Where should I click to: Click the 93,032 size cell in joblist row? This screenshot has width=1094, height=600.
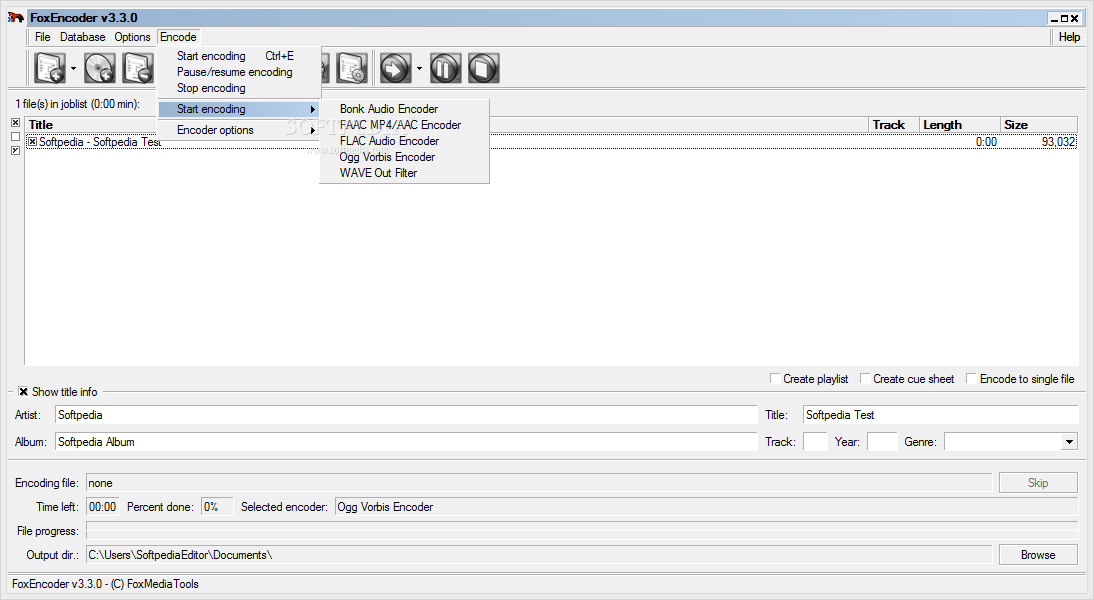click(1058, 142)
